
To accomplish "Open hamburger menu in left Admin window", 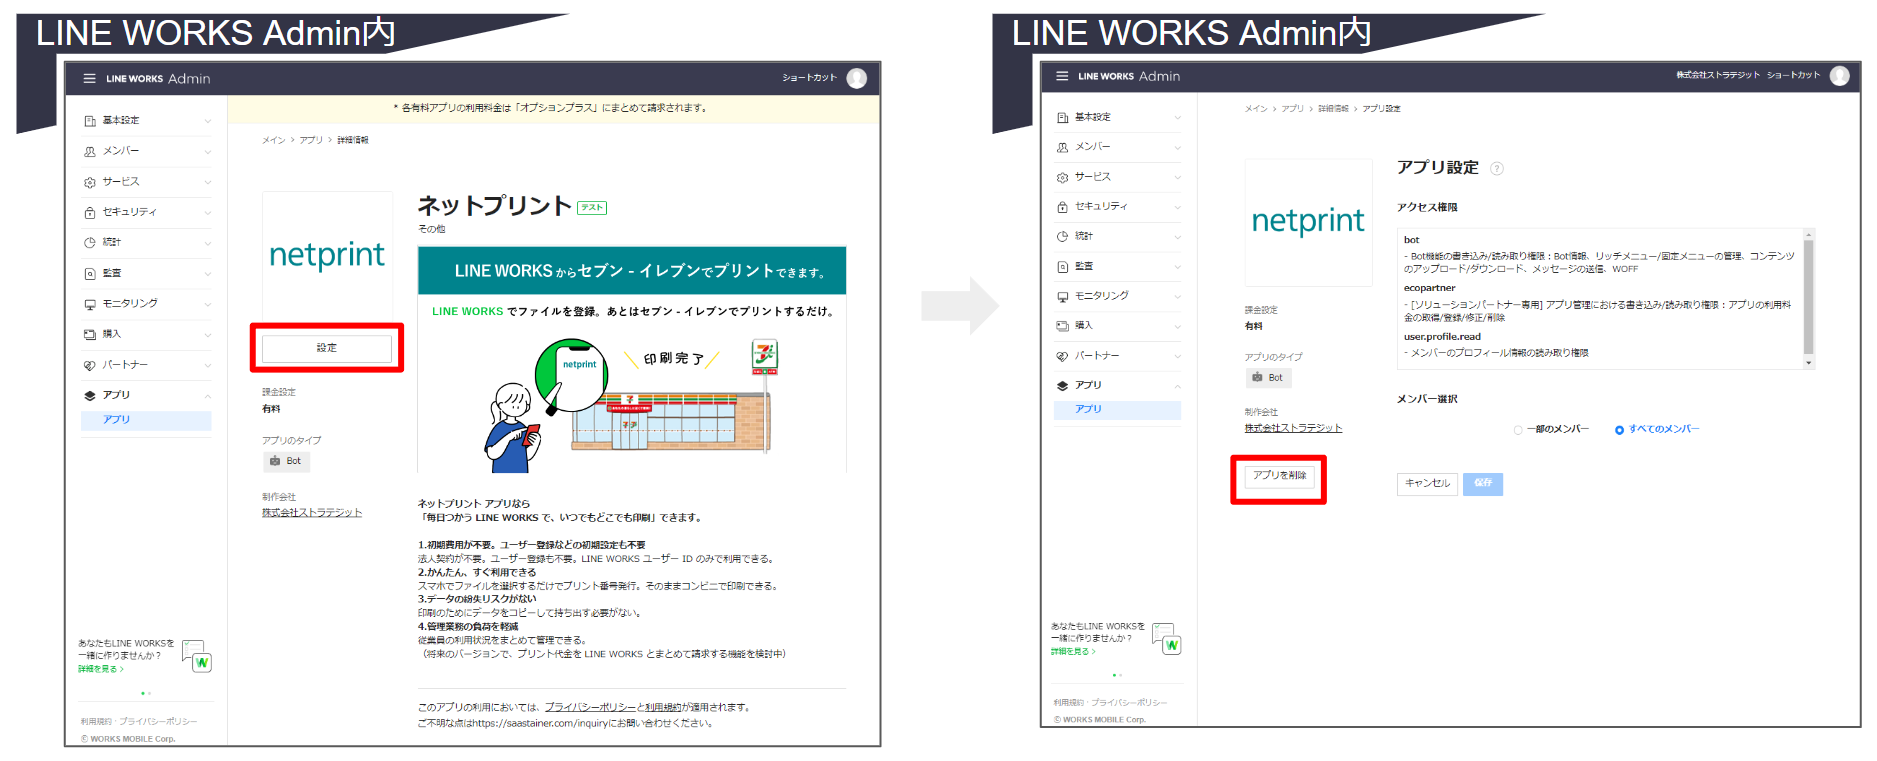I will coord(89,78).
